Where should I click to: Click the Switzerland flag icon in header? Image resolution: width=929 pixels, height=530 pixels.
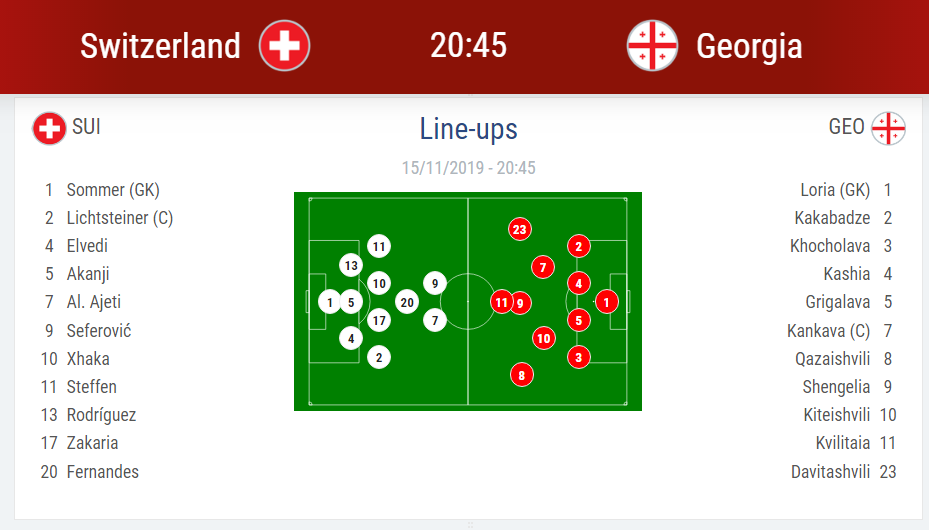tap(284, 46)
